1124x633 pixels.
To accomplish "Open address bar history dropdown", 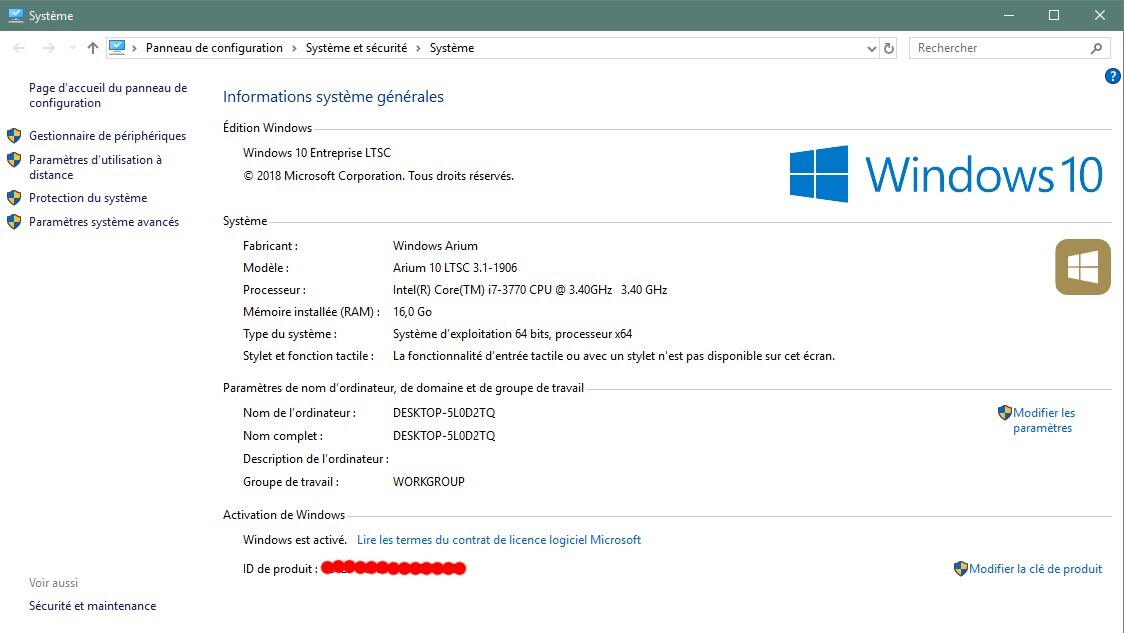I will pyautogui.click(x=872, y=49).
